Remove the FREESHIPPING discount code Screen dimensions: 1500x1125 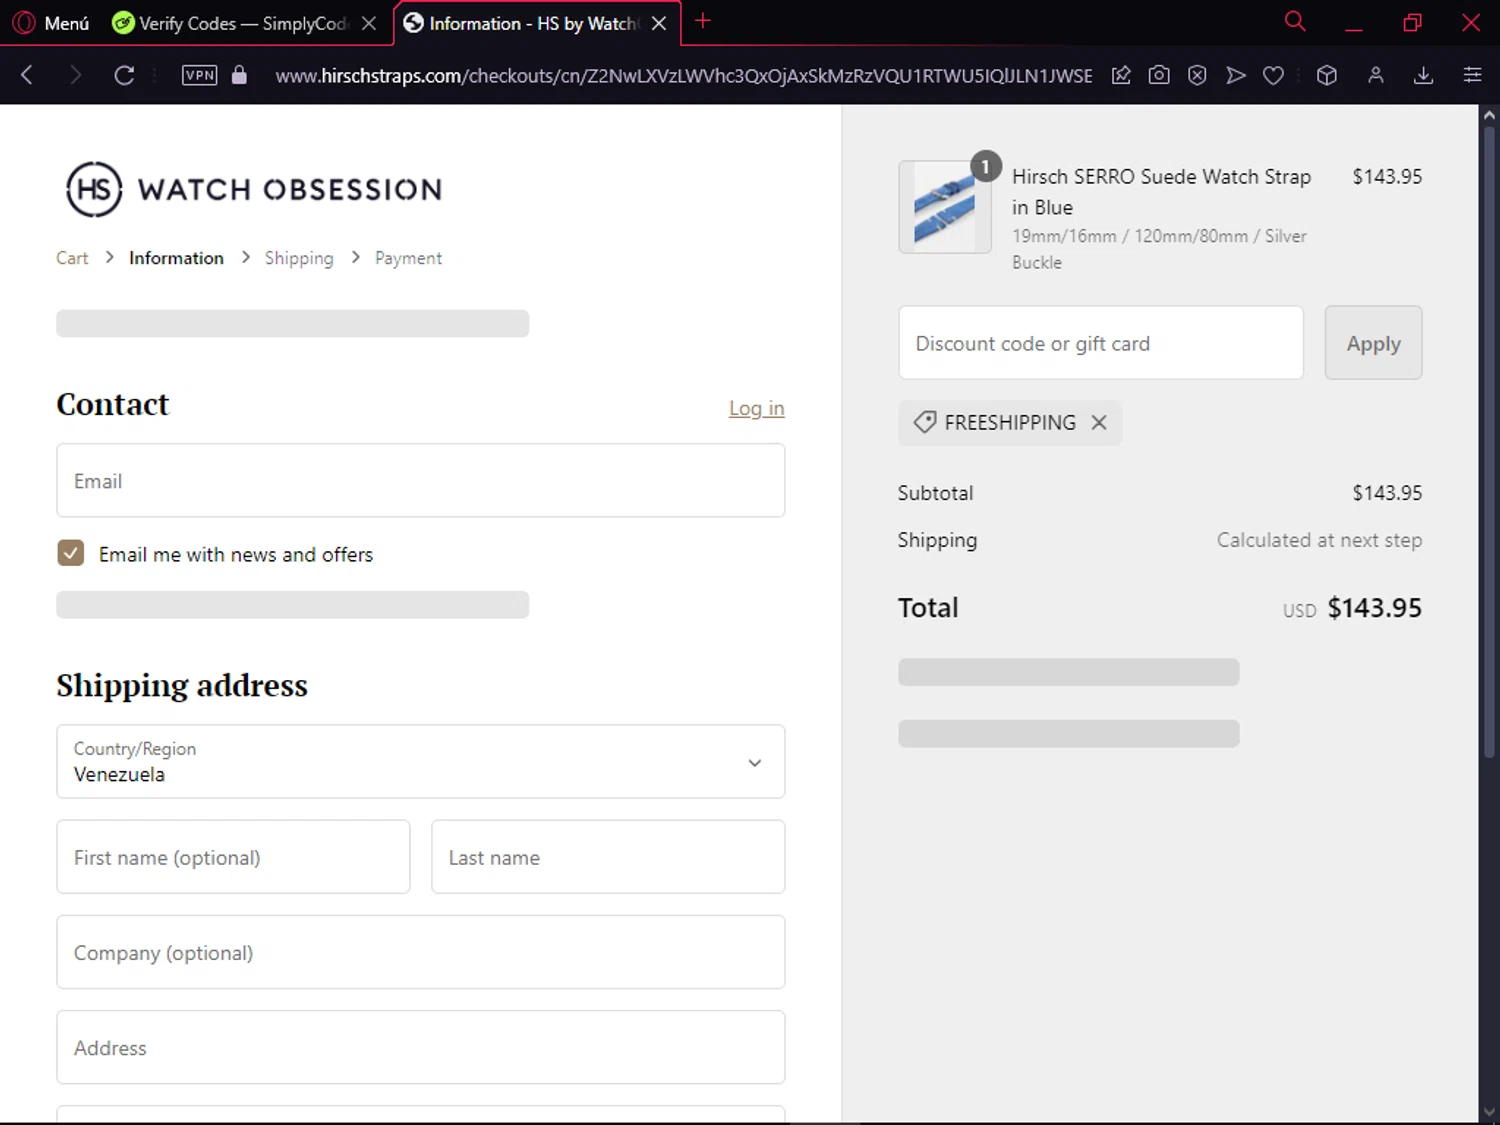point(1099,422)
